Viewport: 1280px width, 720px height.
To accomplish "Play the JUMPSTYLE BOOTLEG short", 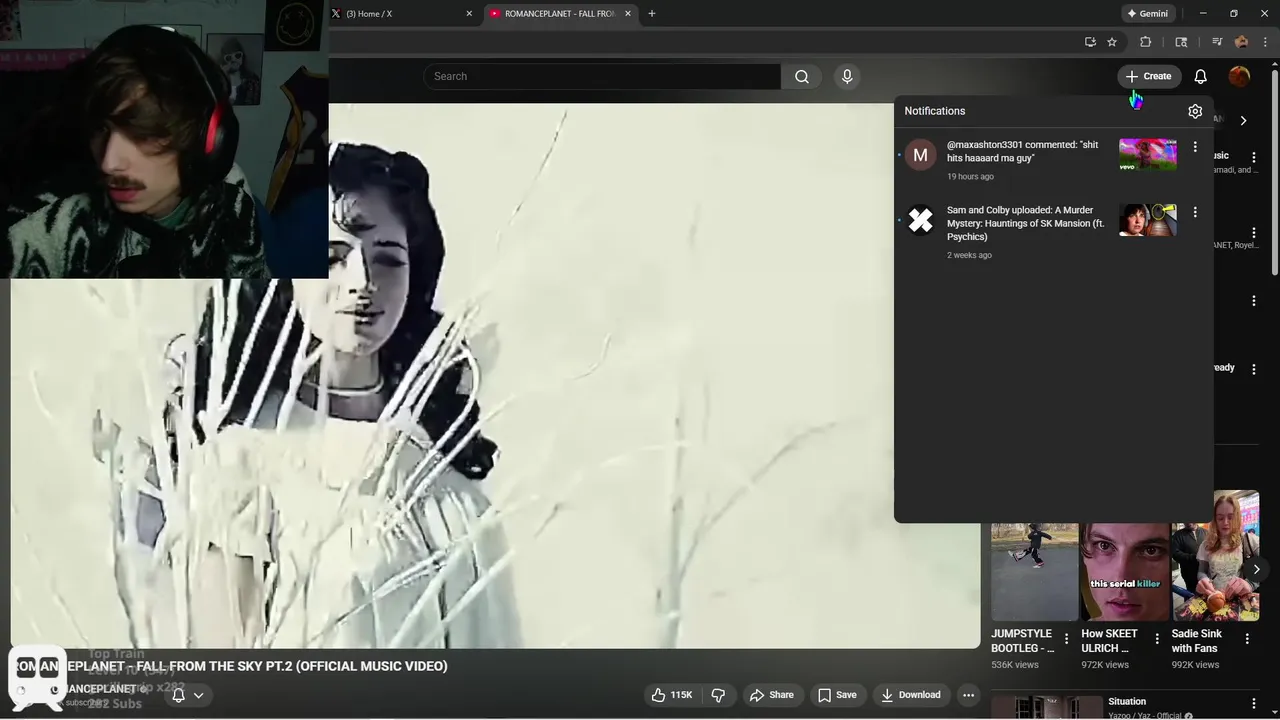I will point(1035,570).
